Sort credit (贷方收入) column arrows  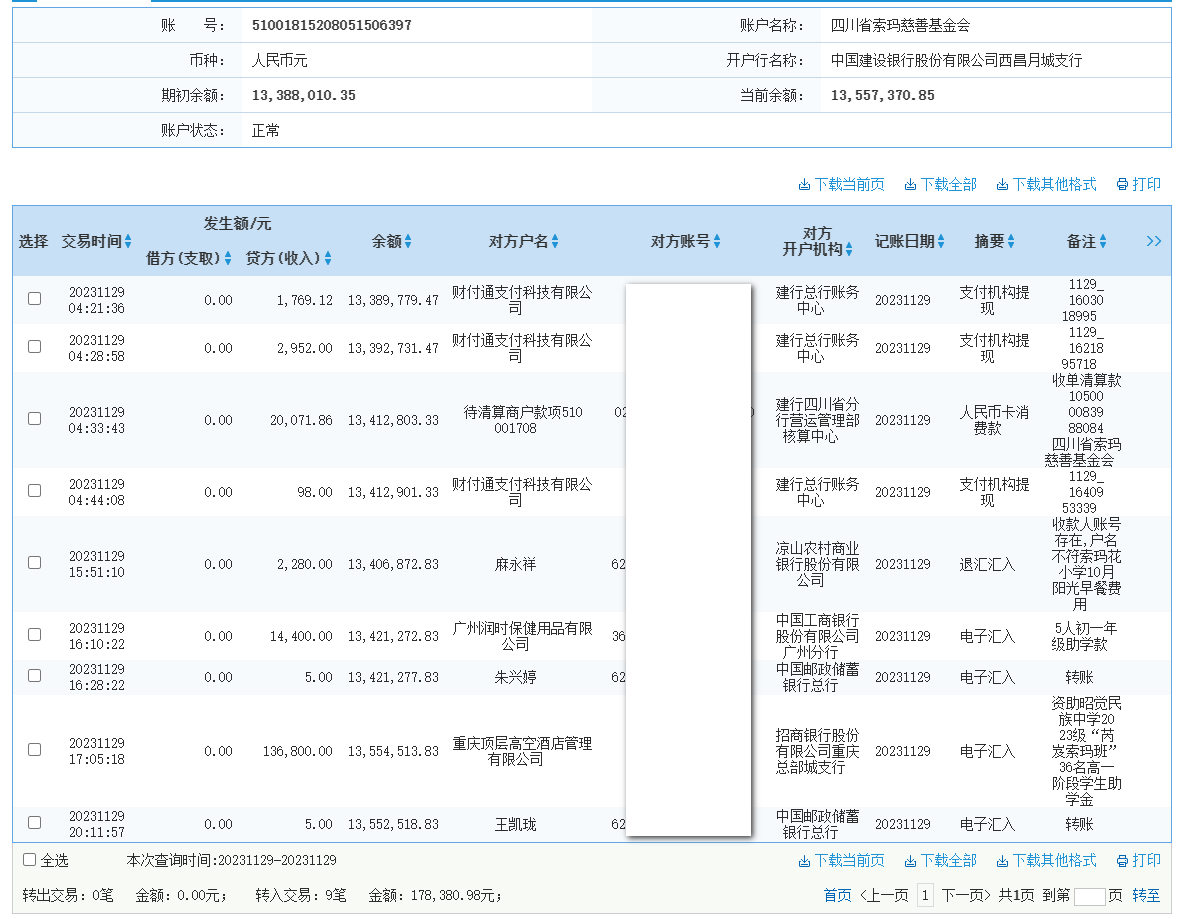328,259
